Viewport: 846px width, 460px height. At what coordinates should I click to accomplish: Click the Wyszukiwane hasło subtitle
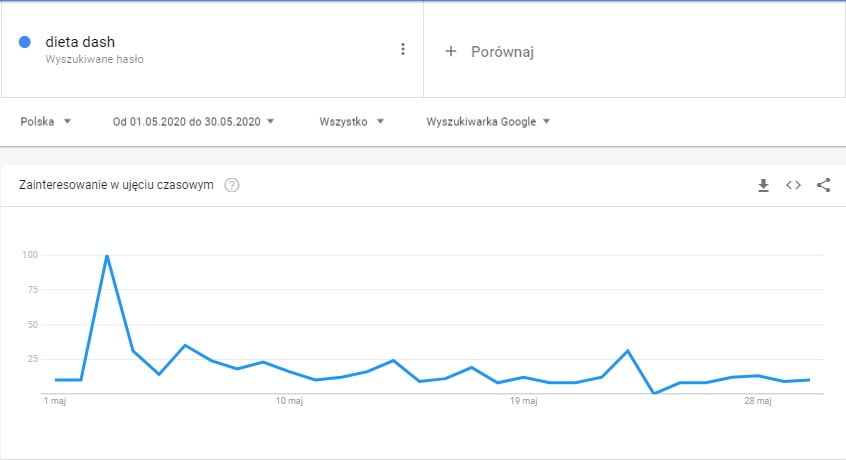click(94, 59)
